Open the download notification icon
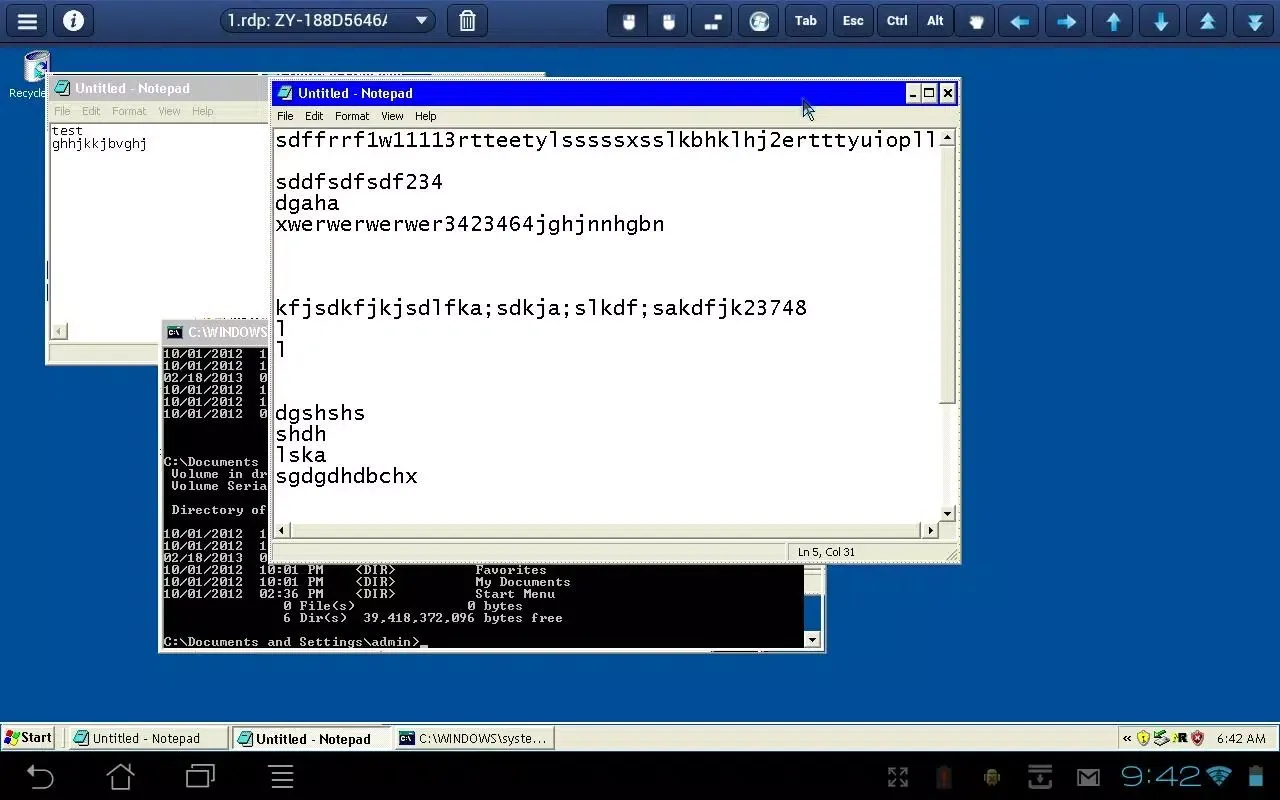Image resolution: width=1280 pixels, height=800 pixels. [1040, 777]
